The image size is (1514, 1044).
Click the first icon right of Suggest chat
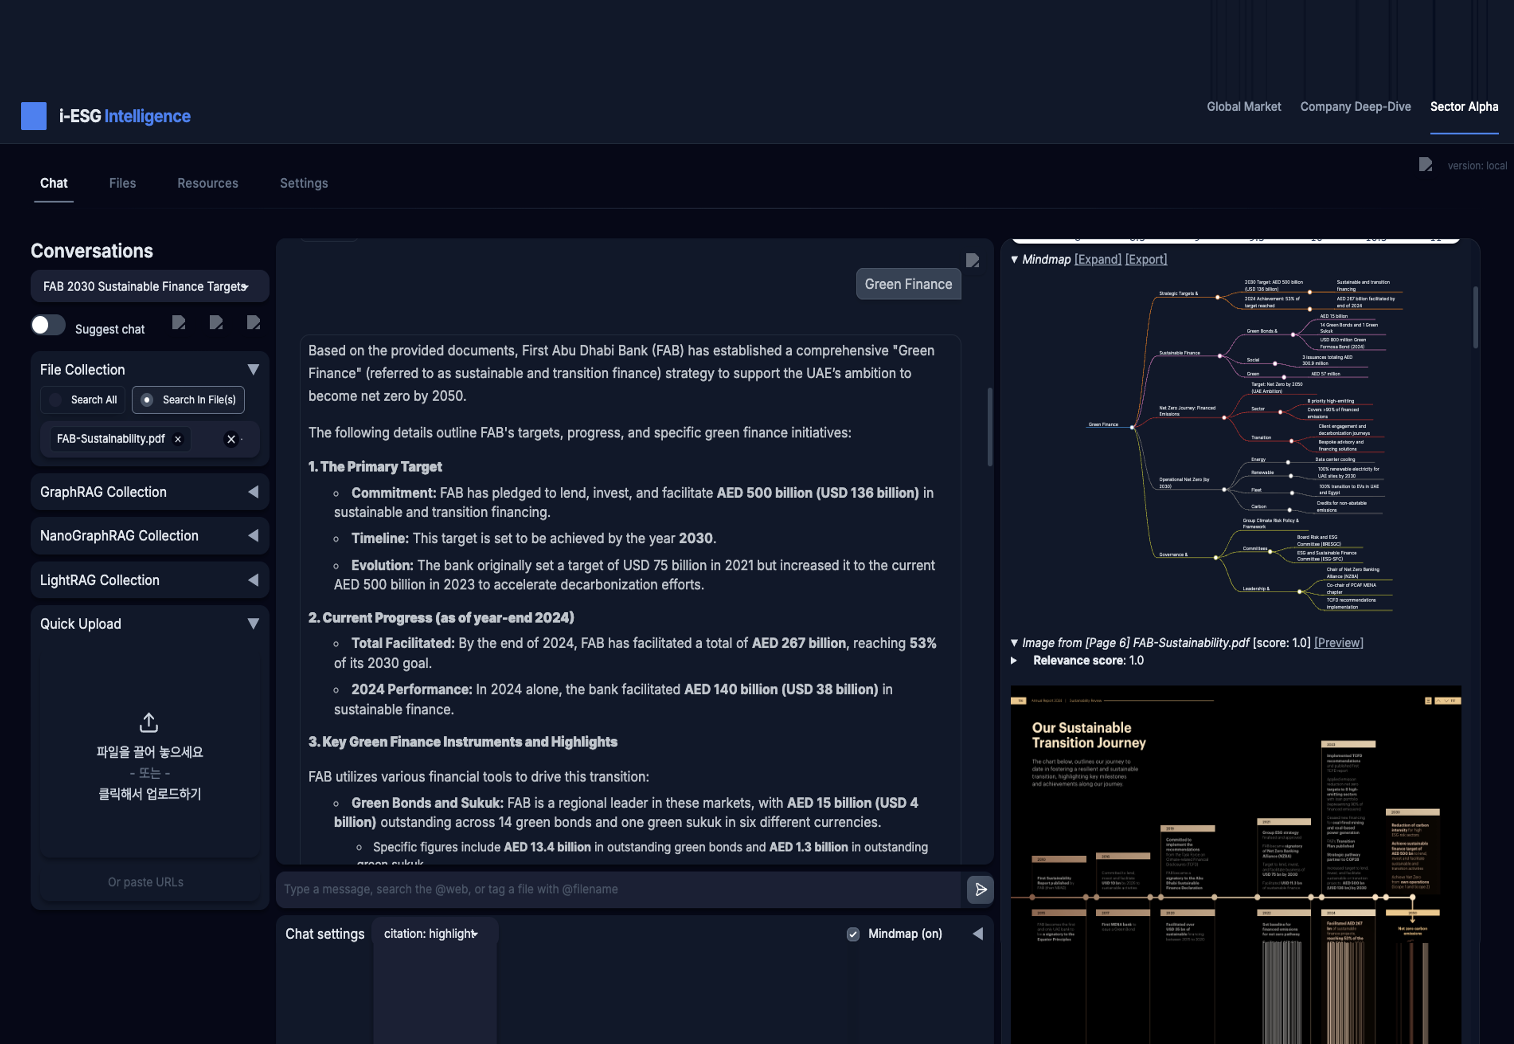tap(179, 322)
